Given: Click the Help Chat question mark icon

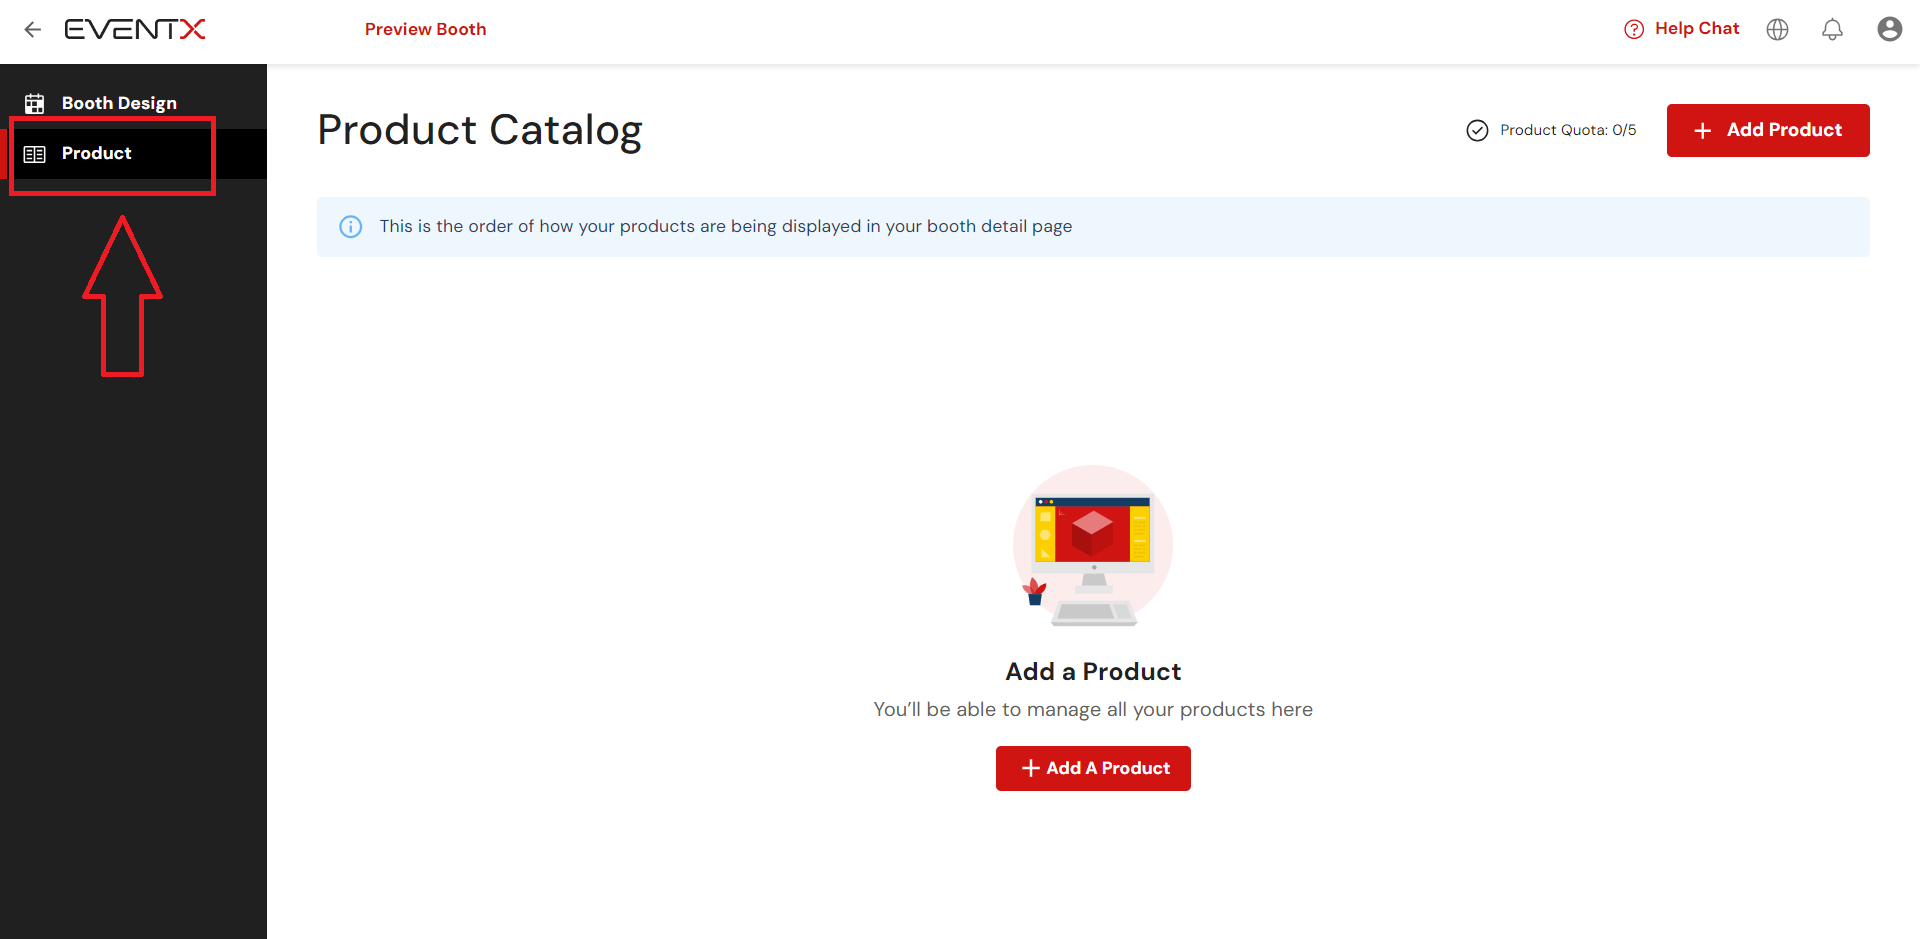Looking at the screenshot, I should (x=1634, y=30).
